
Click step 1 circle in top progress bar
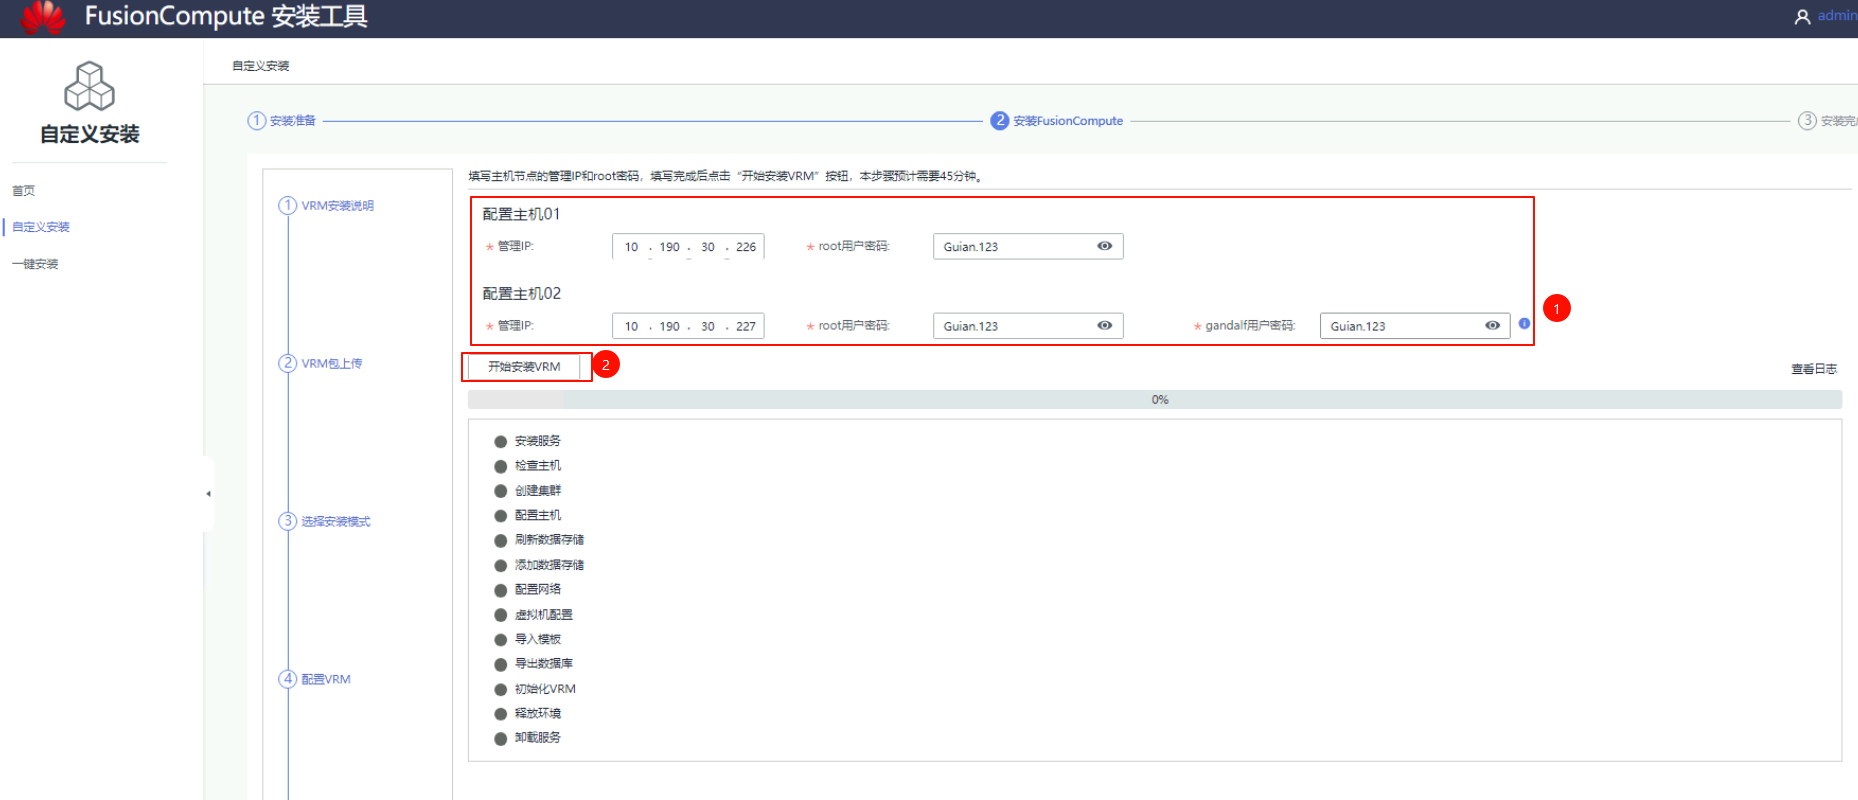257,121
